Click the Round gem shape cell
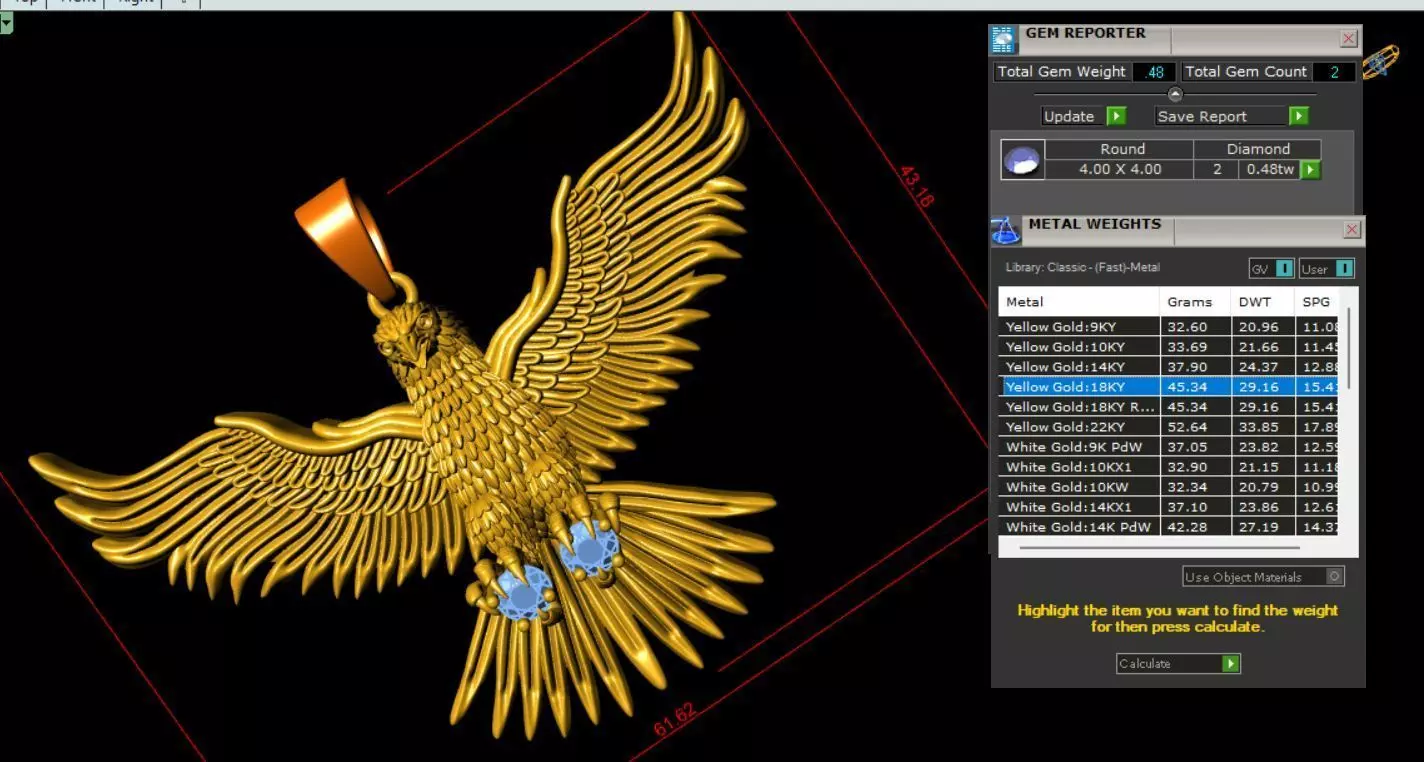The width and height of the screenshot is (1424, 762). [x=1120, y=149]
